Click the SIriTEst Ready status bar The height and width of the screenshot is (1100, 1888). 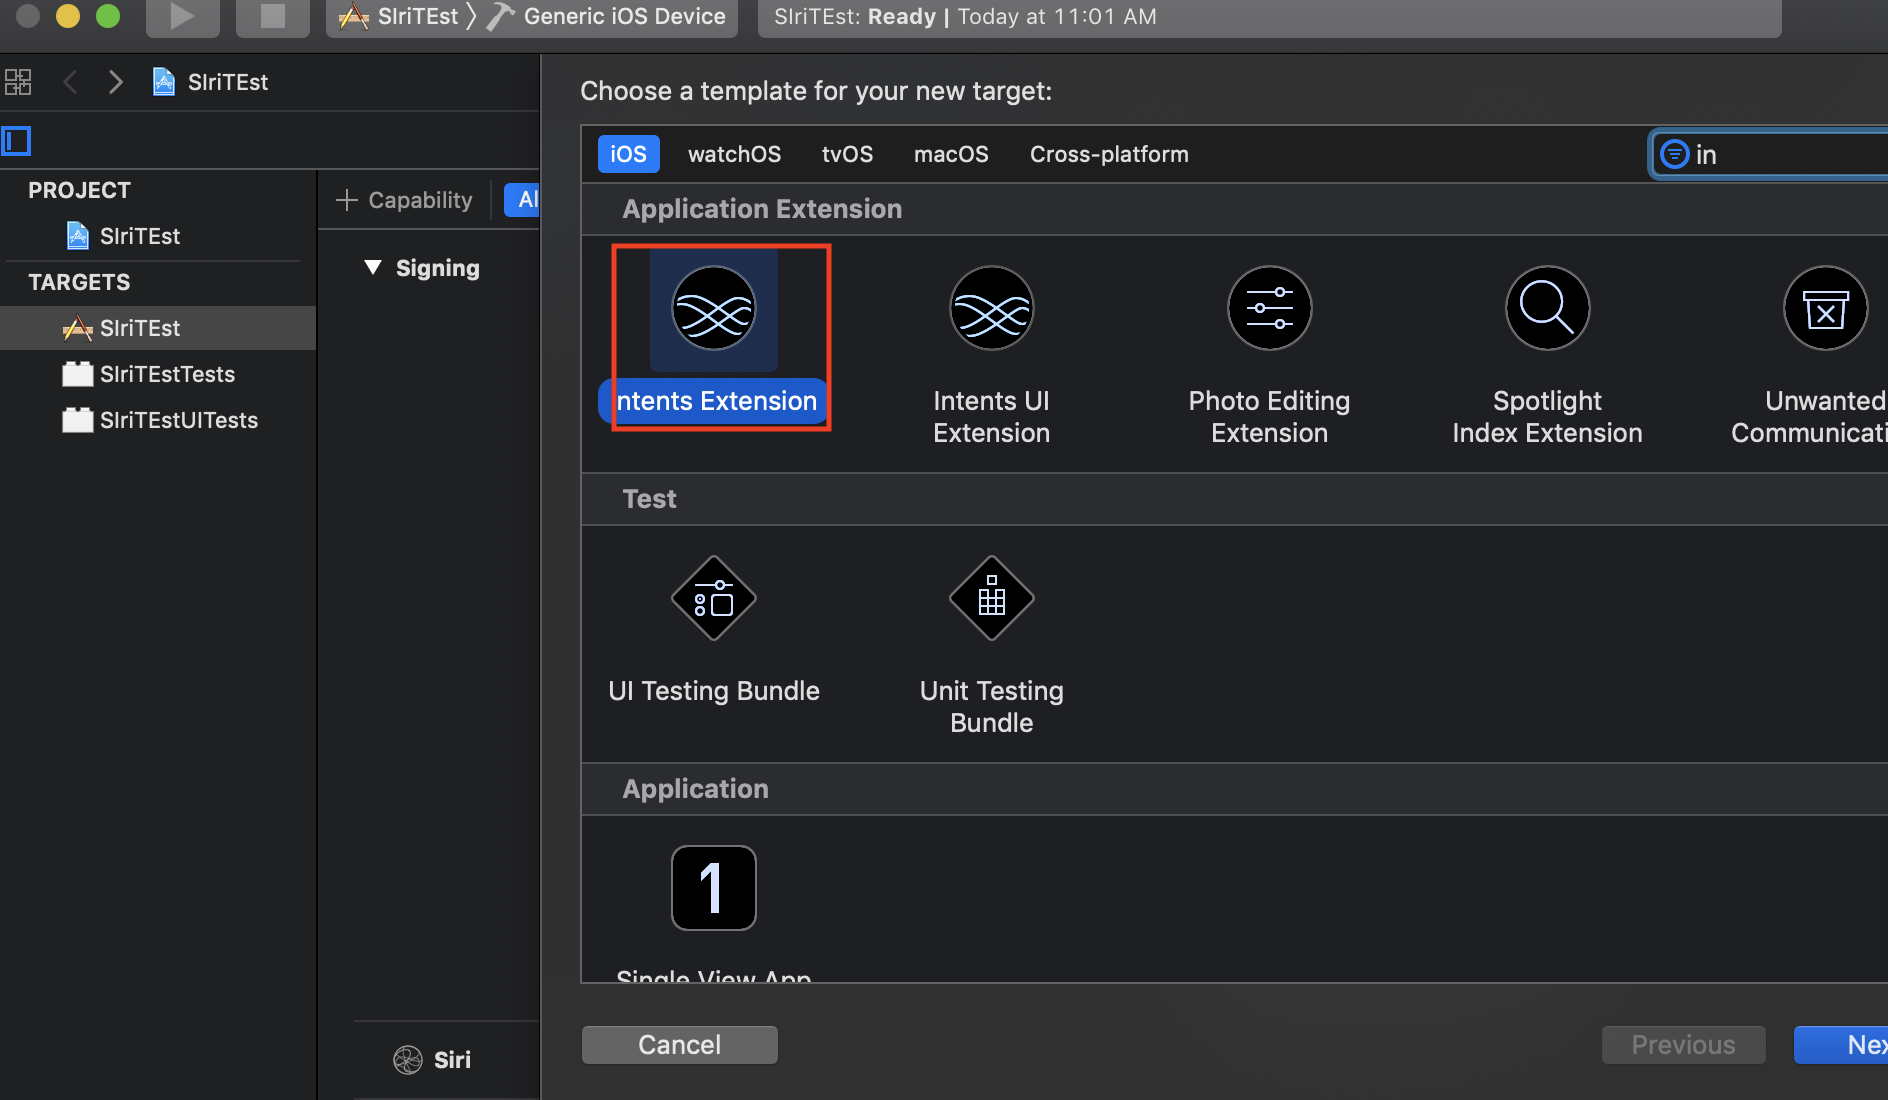1269,17
